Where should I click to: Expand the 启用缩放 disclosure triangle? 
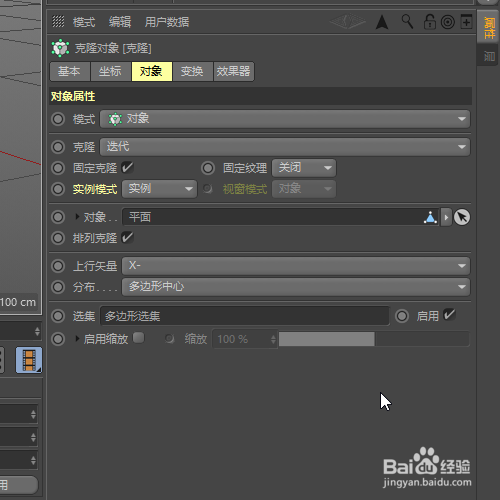point(77,339)
